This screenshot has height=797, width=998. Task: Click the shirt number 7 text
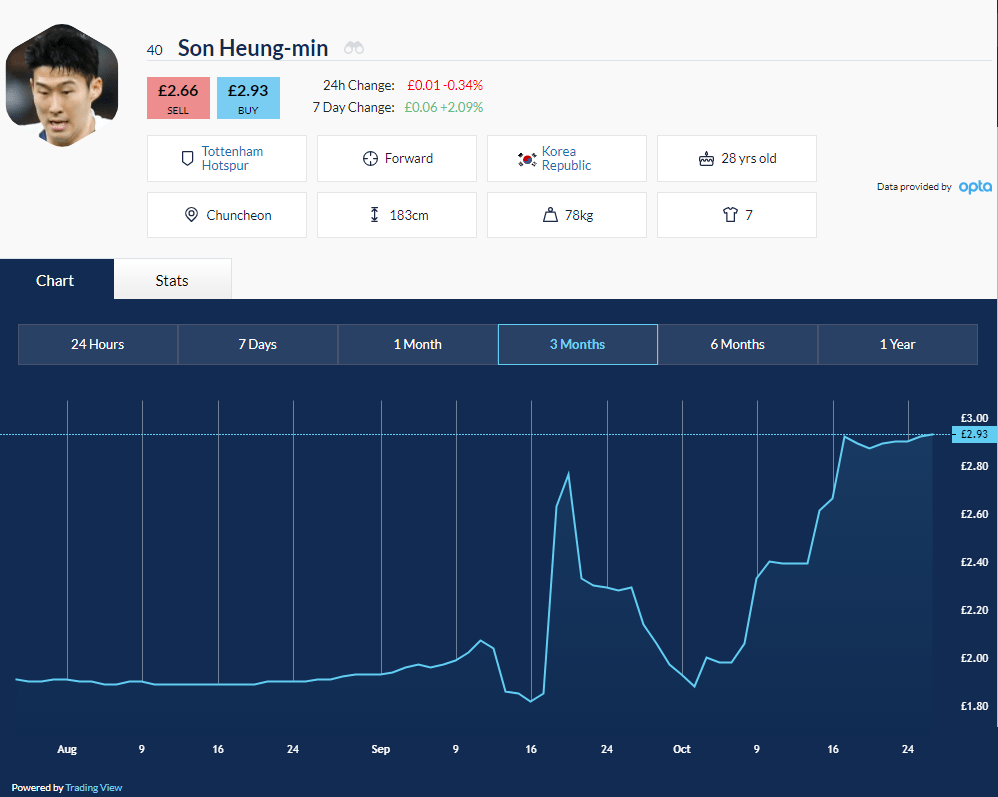point(749,215)
